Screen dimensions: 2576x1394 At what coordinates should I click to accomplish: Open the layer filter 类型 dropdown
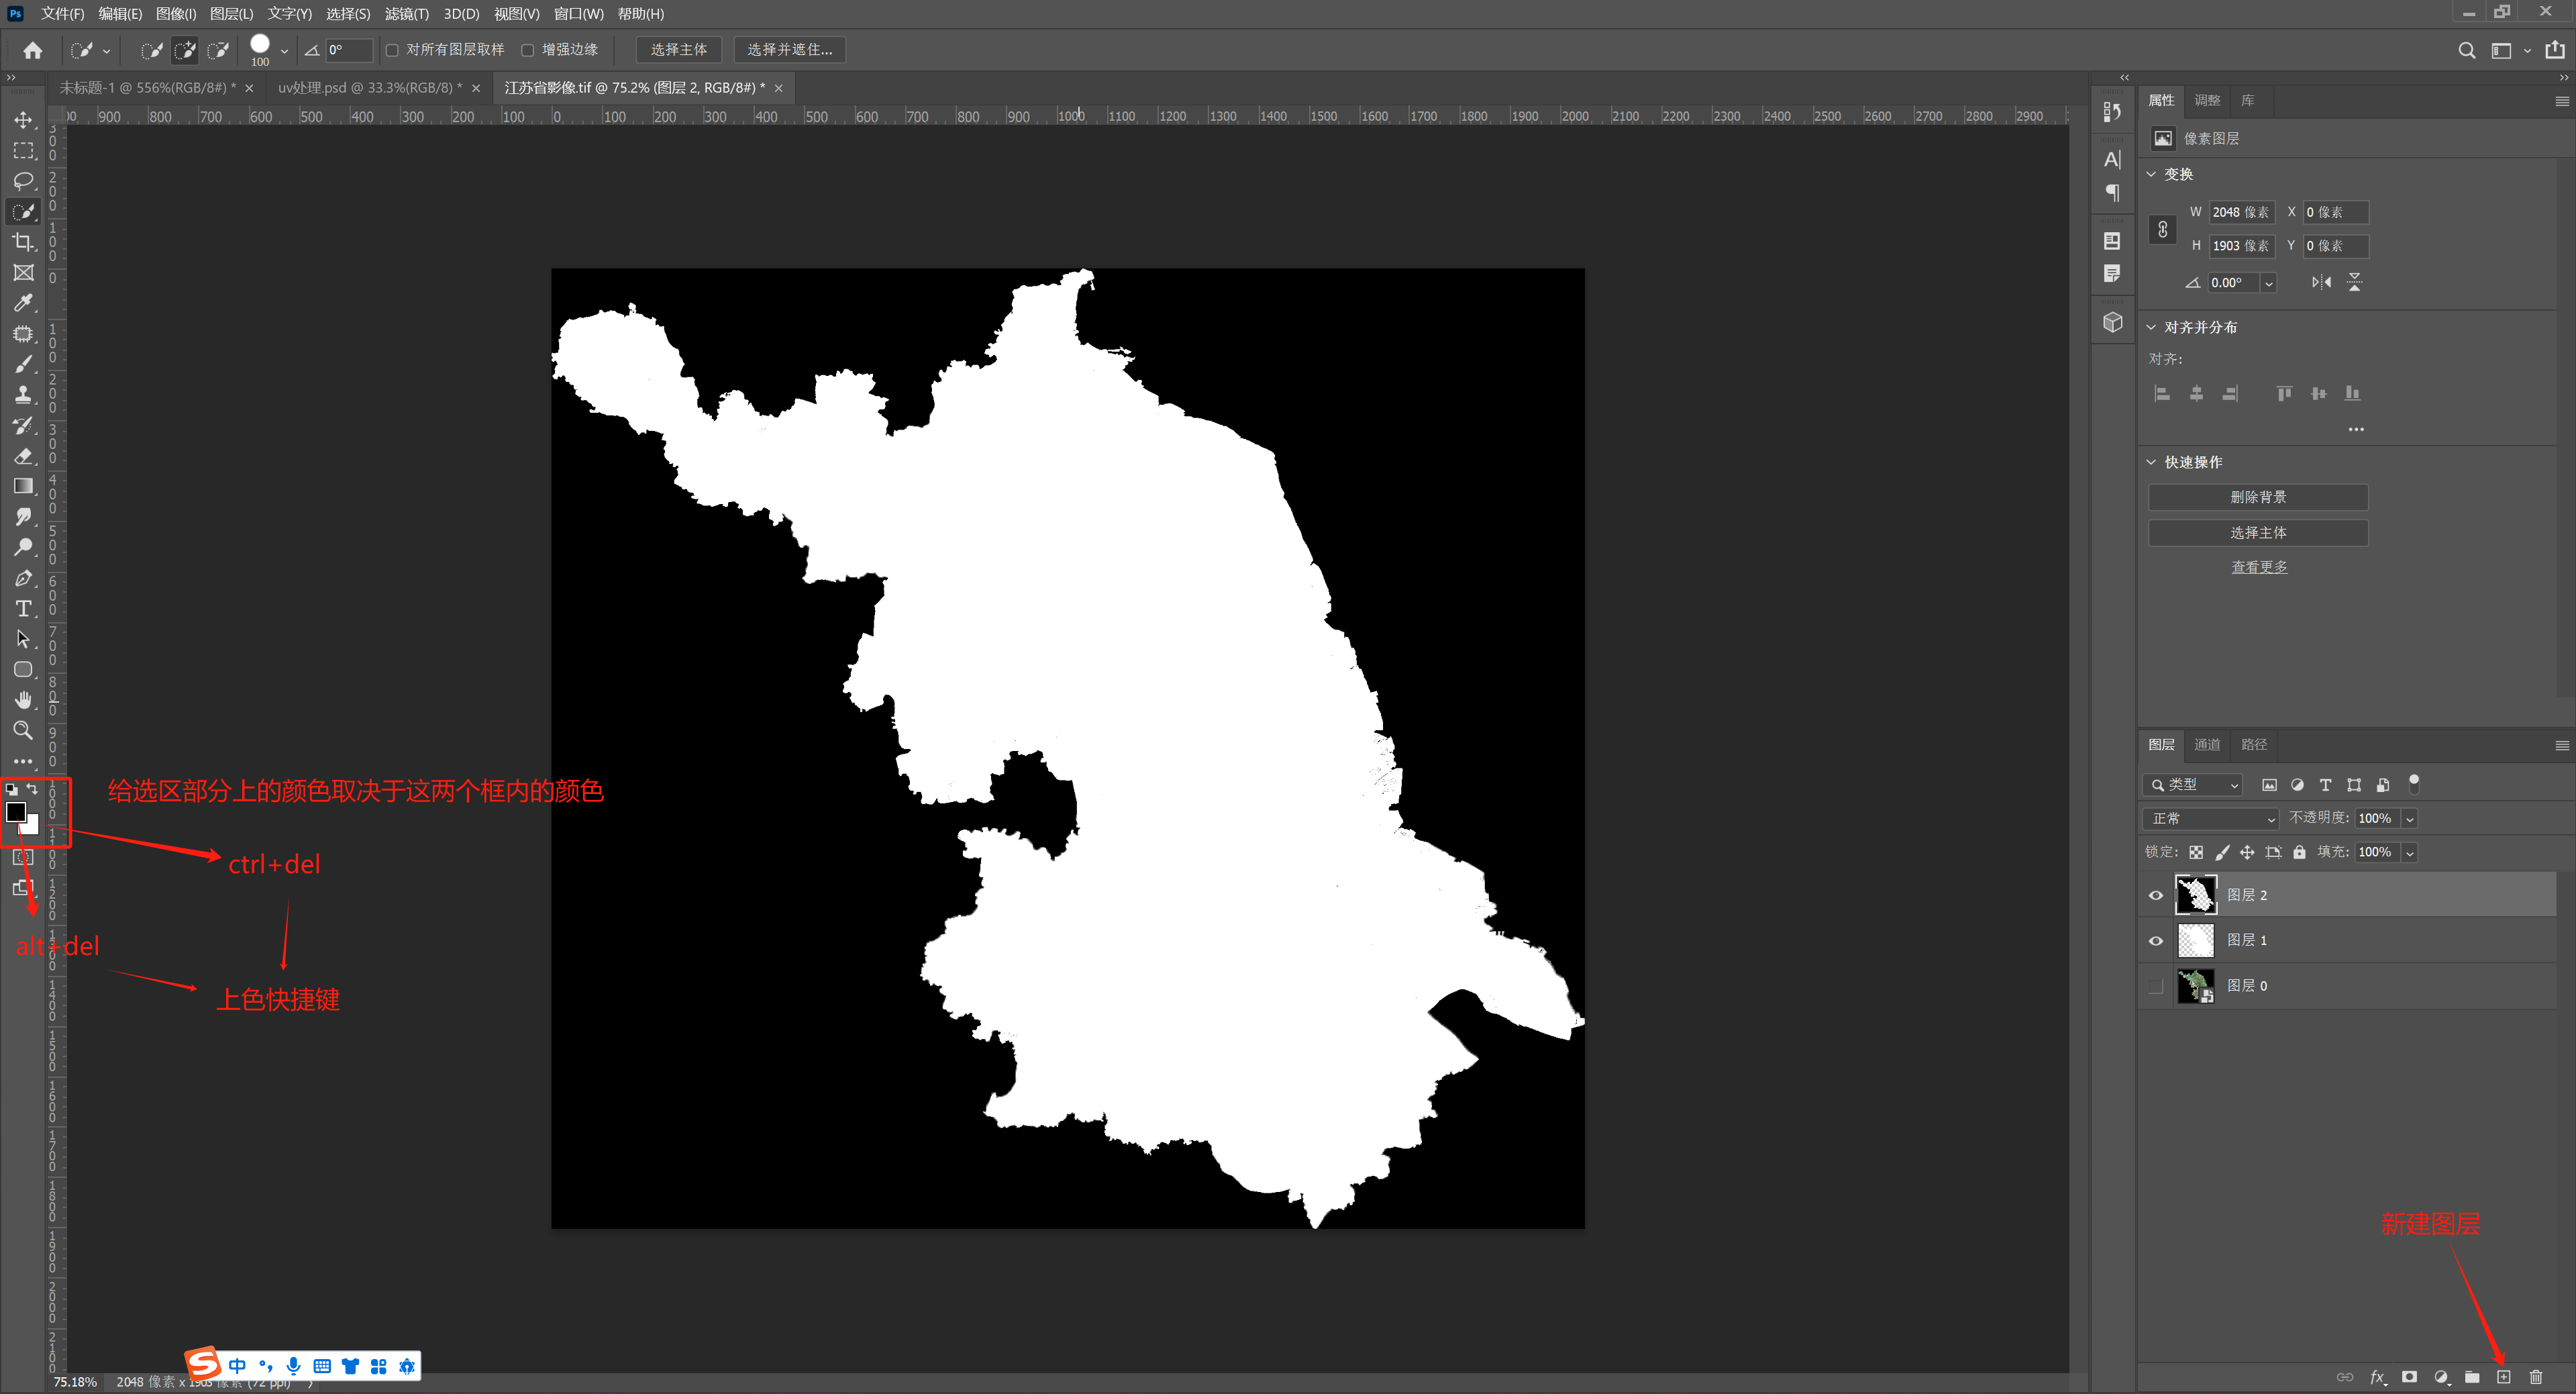pos(2193,785)
